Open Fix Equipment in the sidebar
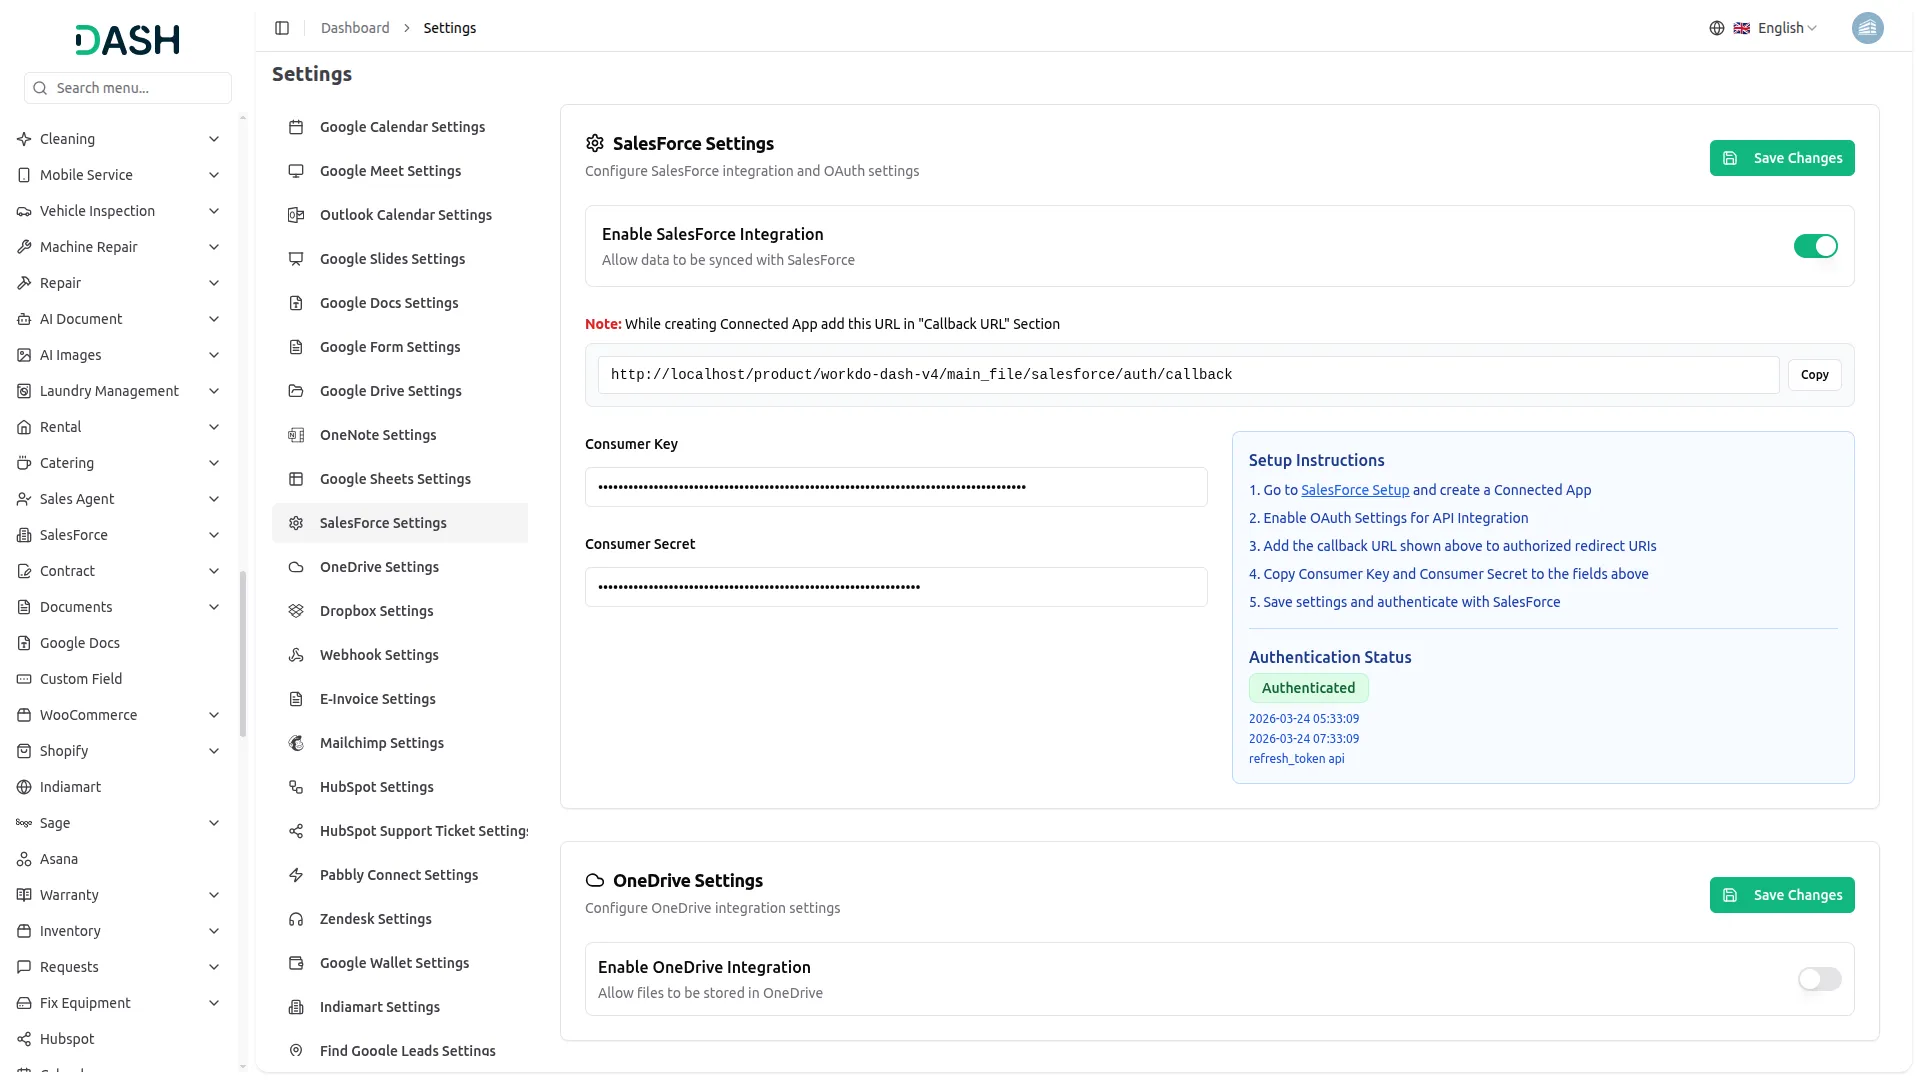1920x1080 pixels. [120, 1003]
